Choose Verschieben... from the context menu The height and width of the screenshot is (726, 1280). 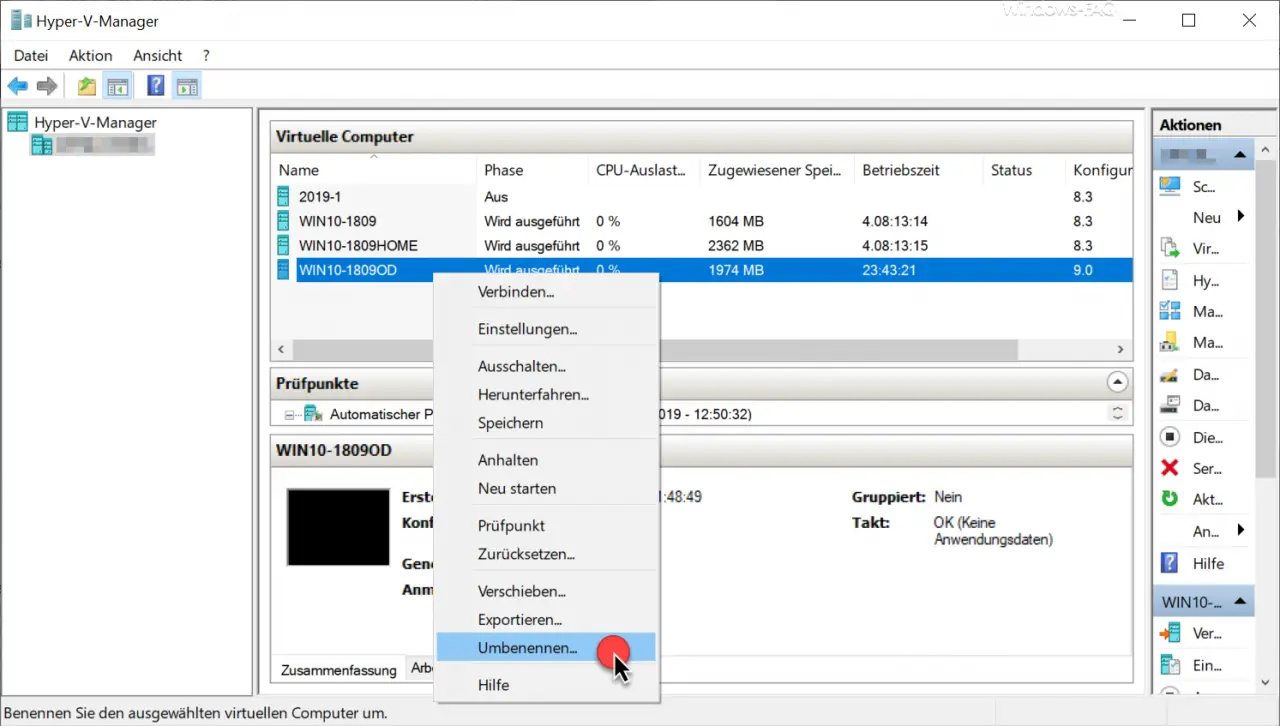click(546, 591)
